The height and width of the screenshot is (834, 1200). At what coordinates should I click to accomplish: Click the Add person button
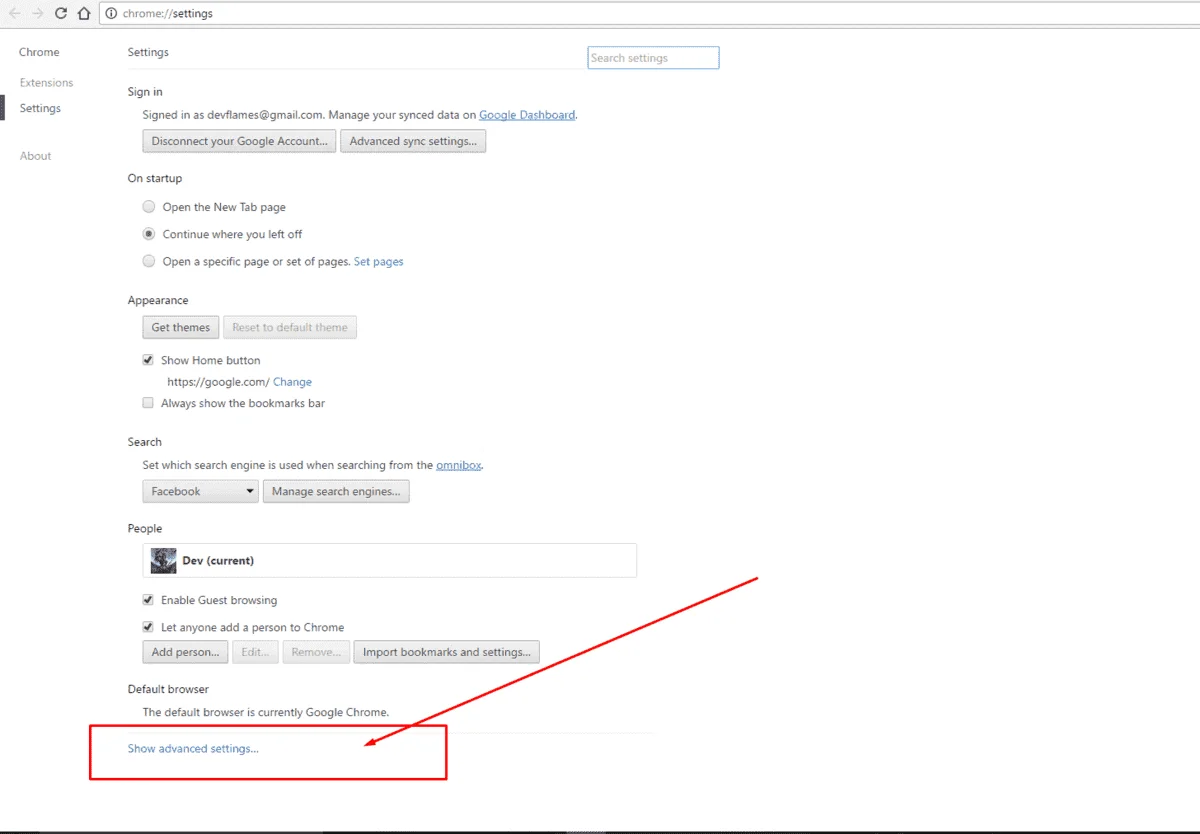coord(185,652)
